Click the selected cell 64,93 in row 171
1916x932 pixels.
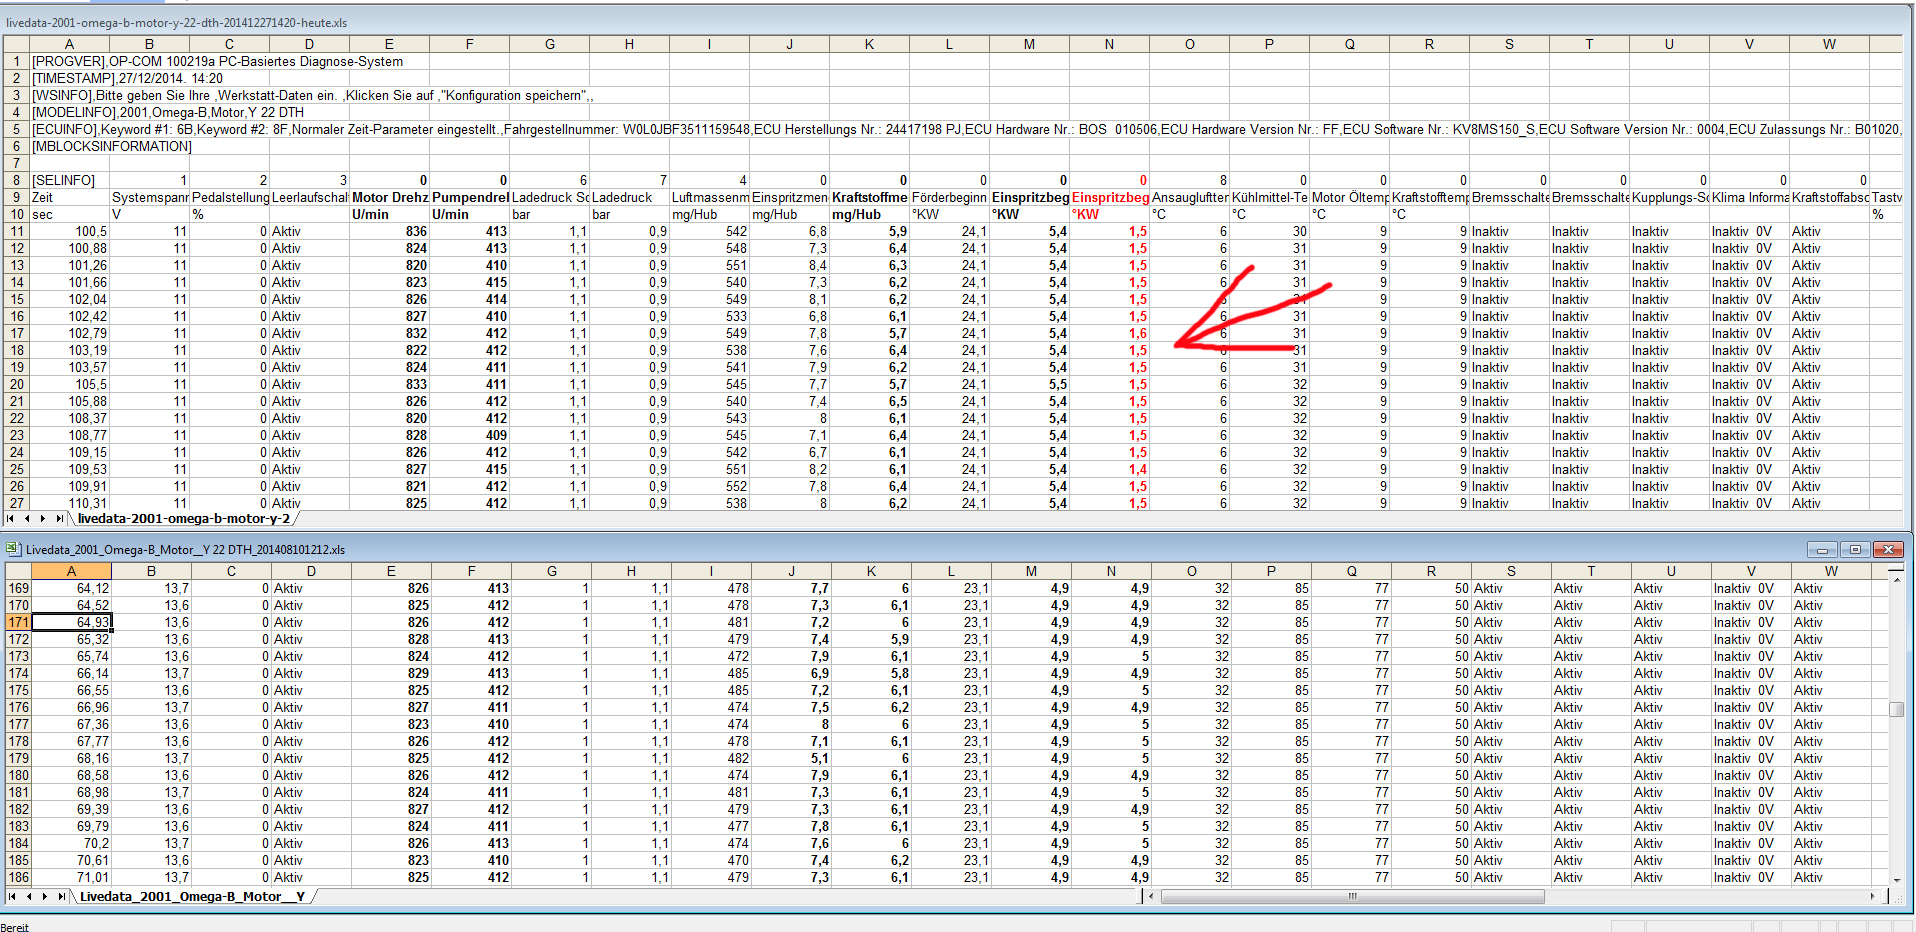[72, 622]
